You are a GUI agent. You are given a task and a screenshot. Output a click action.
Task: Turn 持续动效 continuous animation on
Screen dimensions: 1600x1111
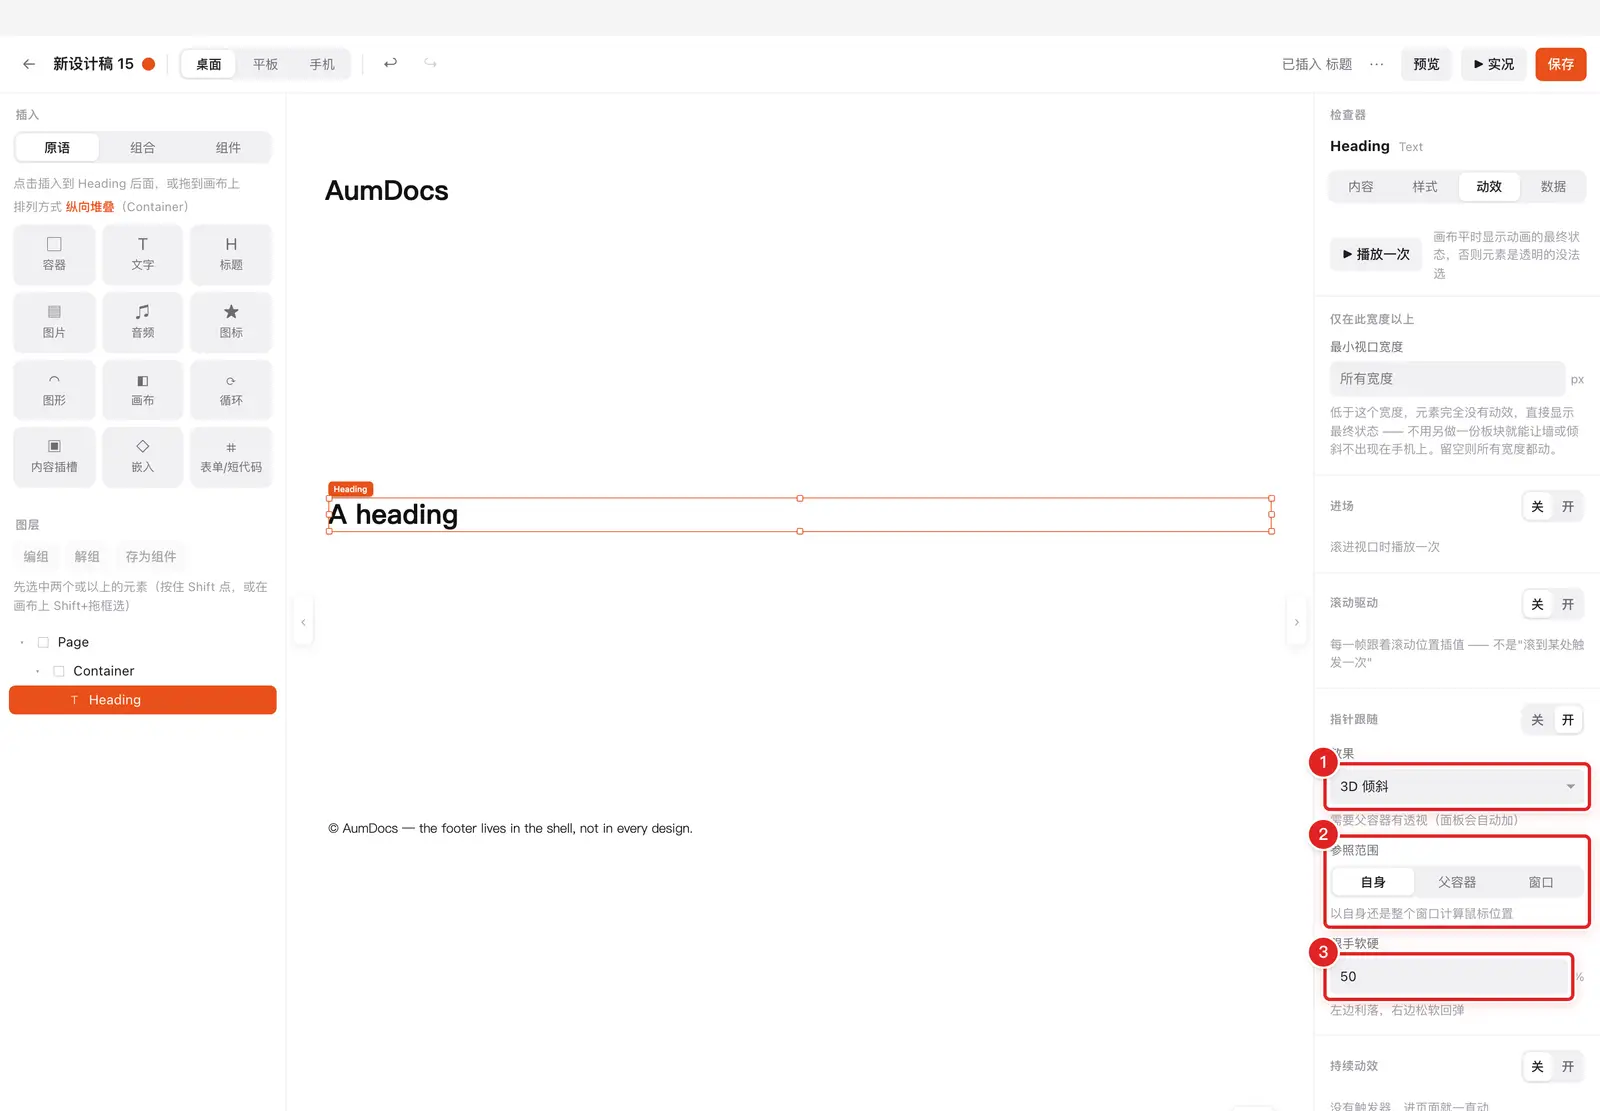click(1568, 1067)
